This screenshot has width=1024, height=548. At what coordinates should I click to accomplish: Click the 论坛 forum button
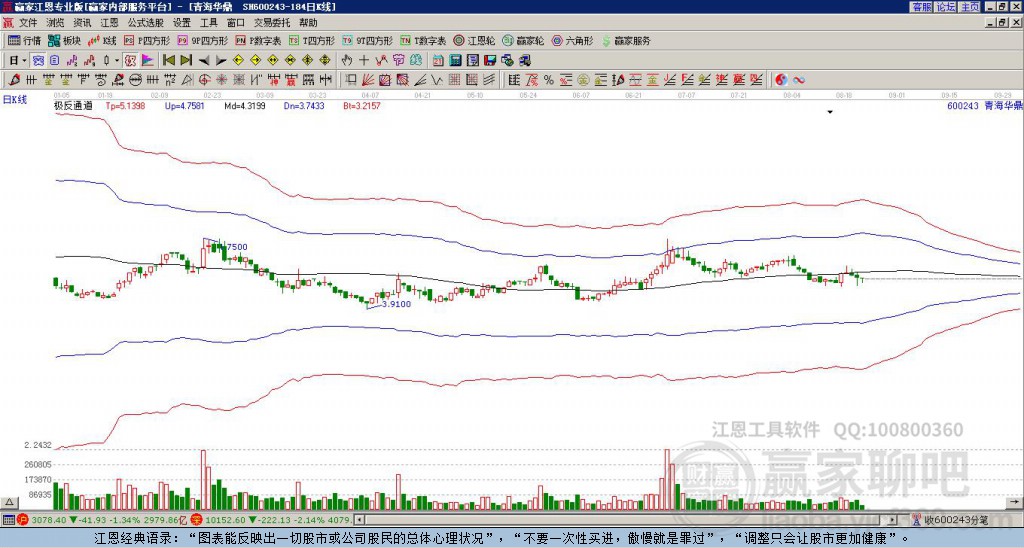(x=946, y=7)
